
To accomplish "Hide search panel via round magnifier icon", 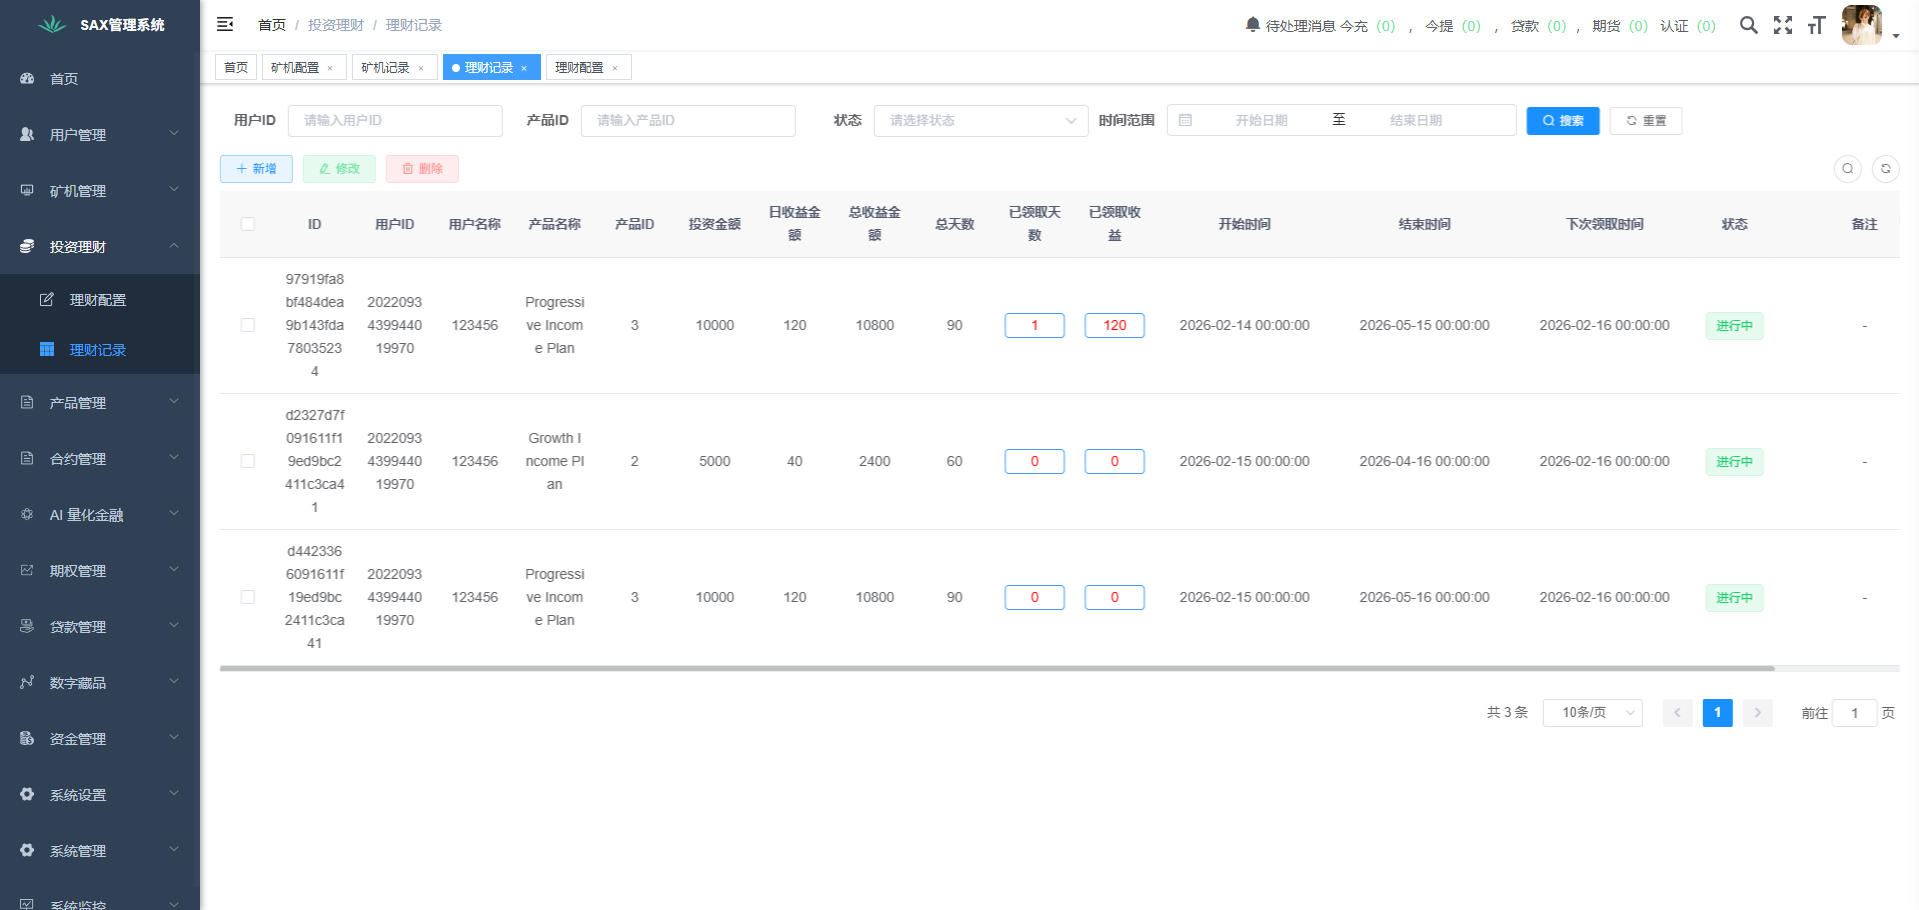I will click(1847, 169).
